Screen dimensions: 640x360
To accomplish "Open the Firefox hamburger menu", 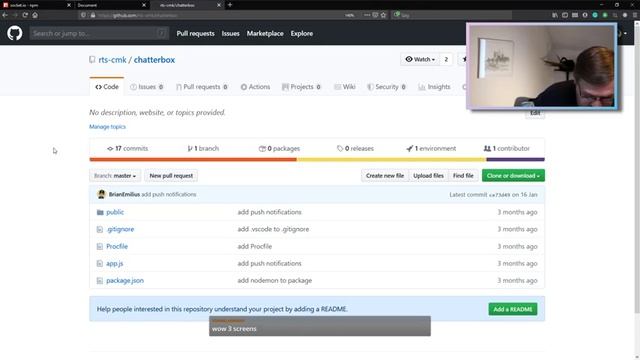I will pyautogui.click(x=635, y=15).
